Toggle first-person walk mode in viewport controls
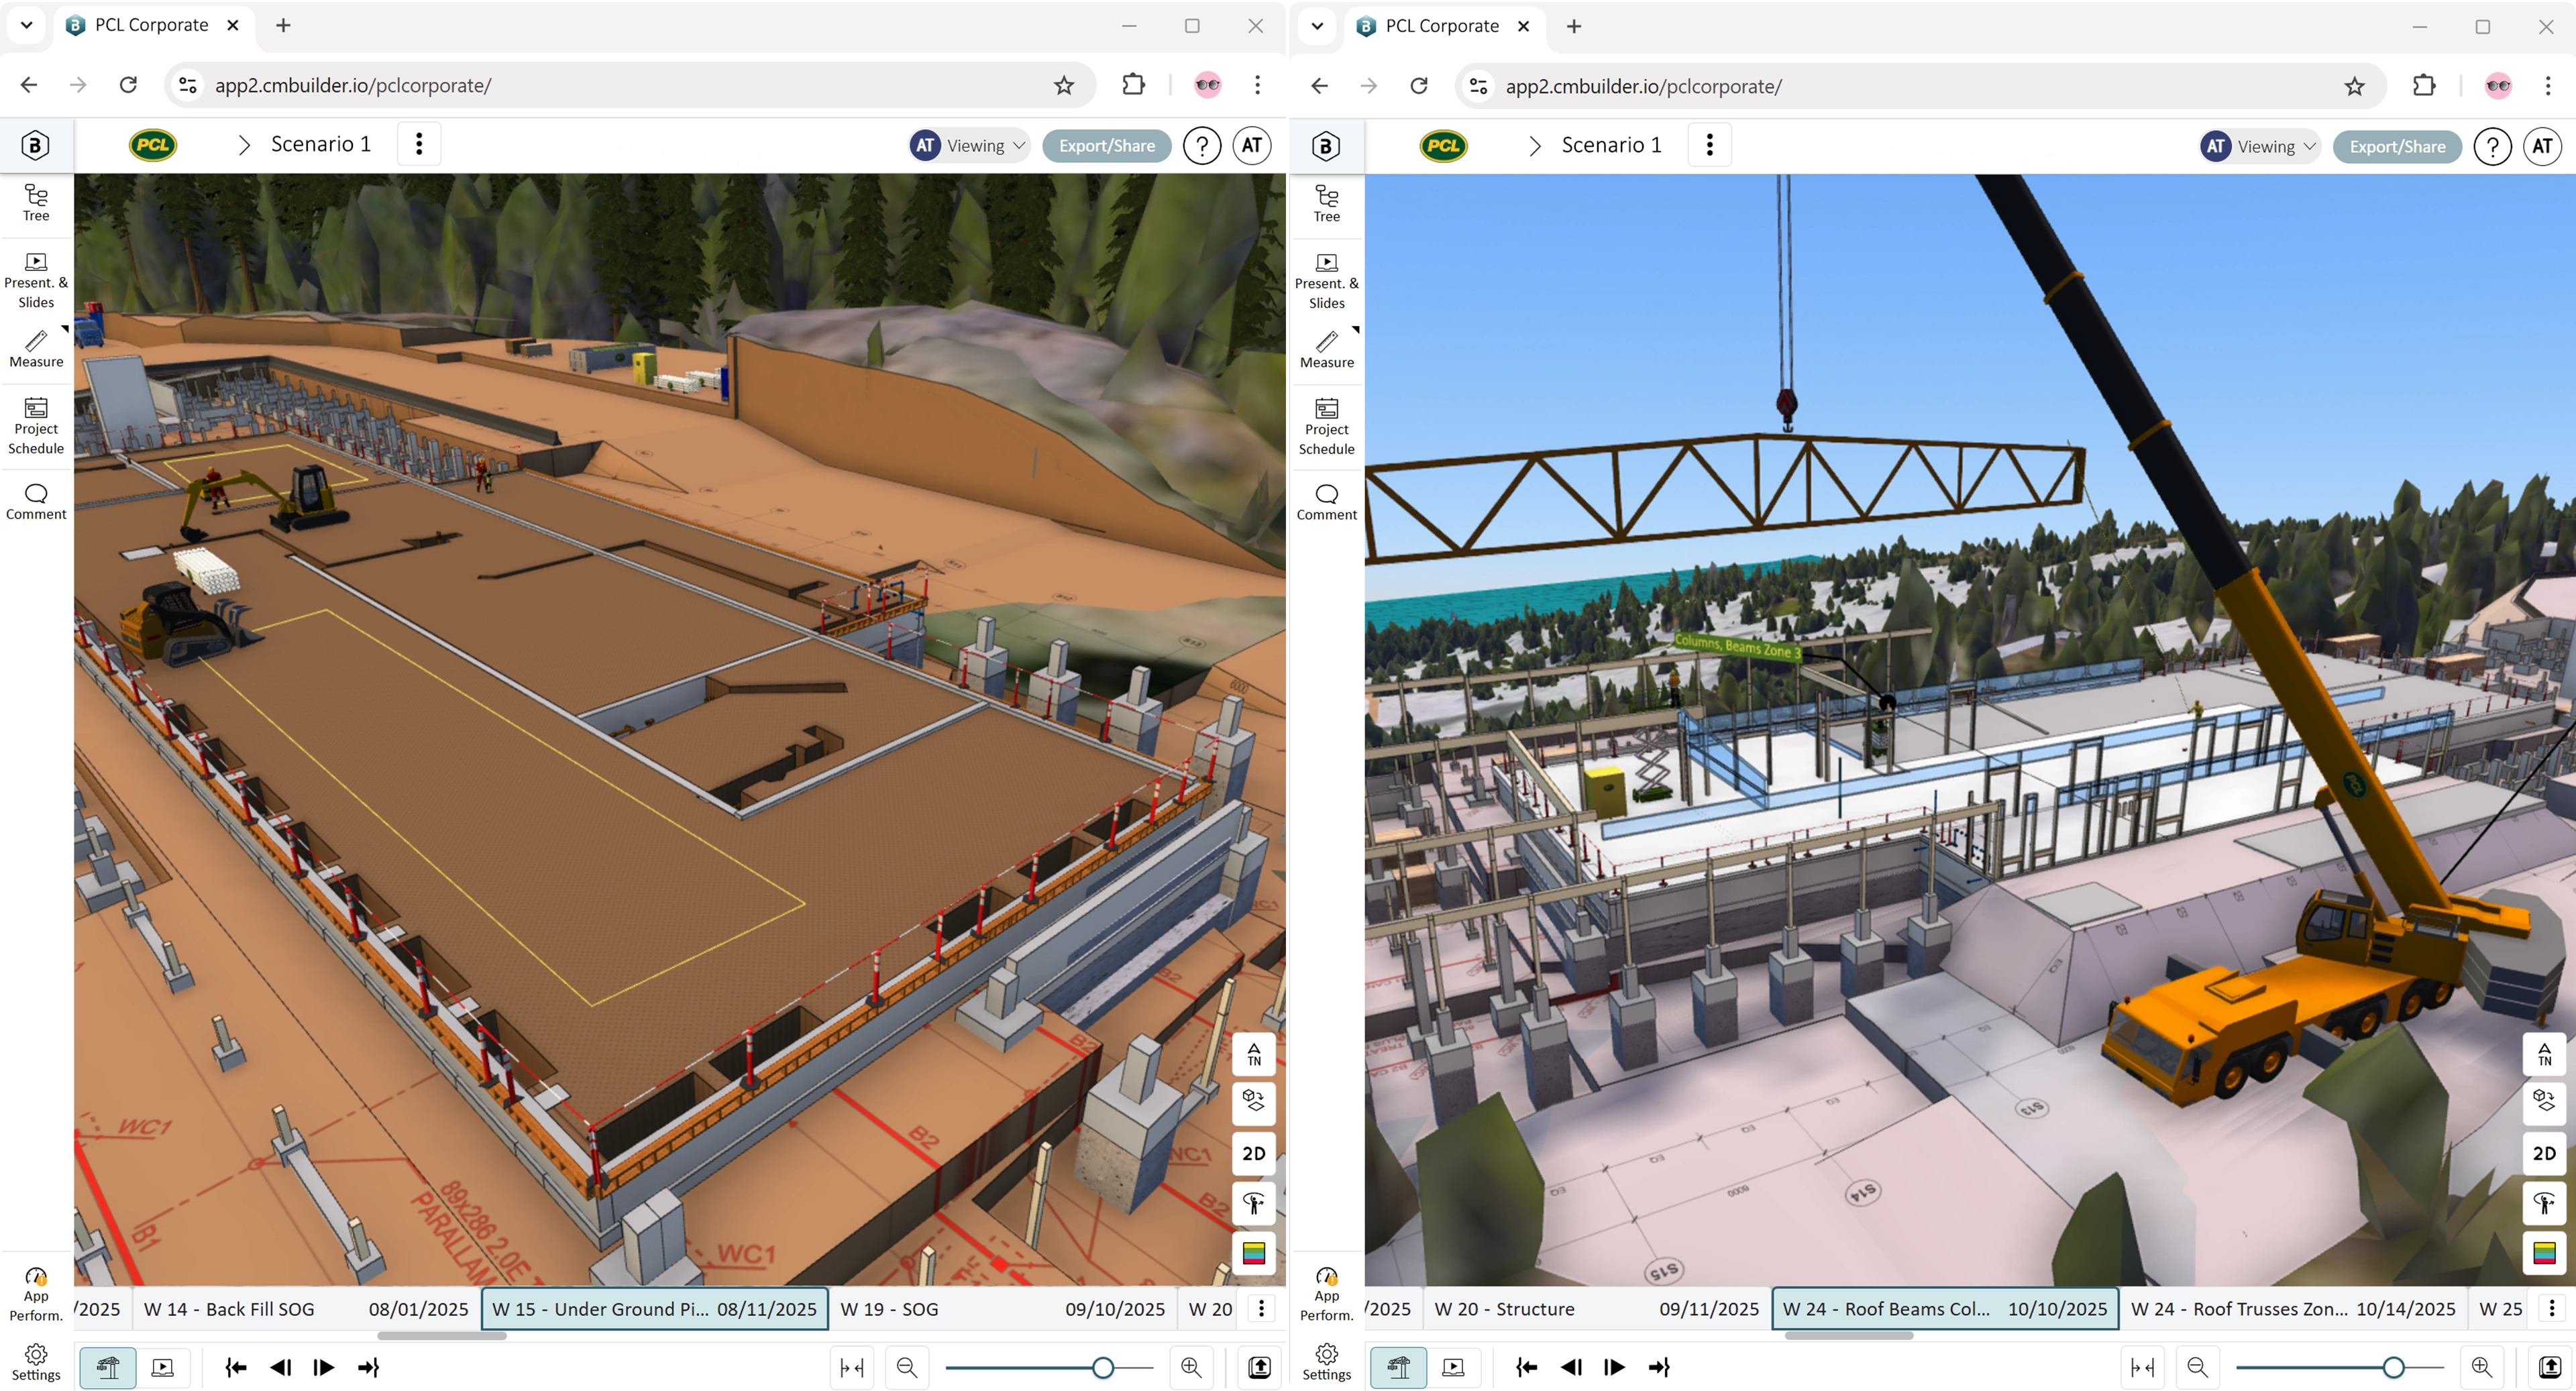Image resolution: width=2576 pixels, height=1391 pixels. click(1254, 1203)
